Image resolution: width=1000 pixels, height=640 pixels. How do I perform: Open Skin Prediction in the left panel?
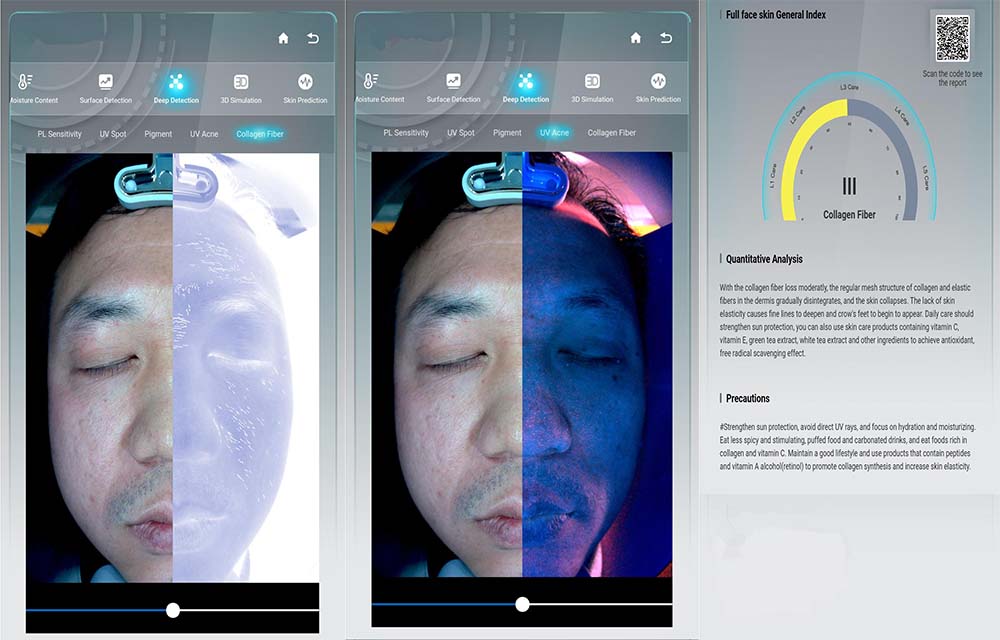305,86
